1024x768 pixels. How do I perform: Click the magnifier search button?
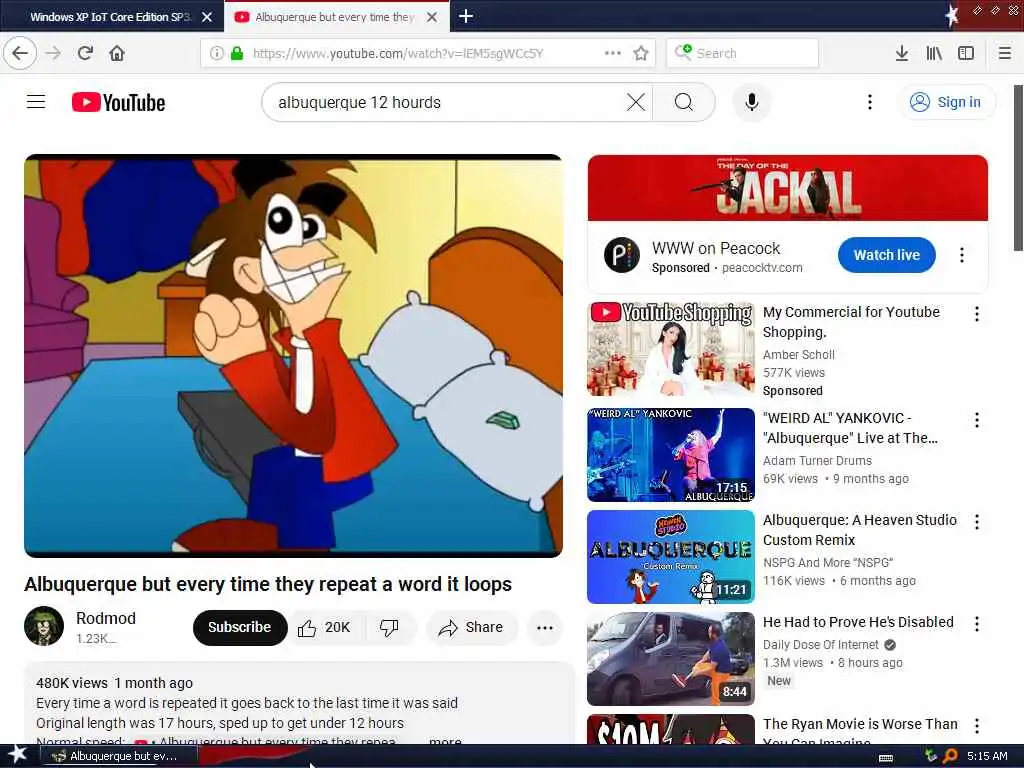point(684,103)
